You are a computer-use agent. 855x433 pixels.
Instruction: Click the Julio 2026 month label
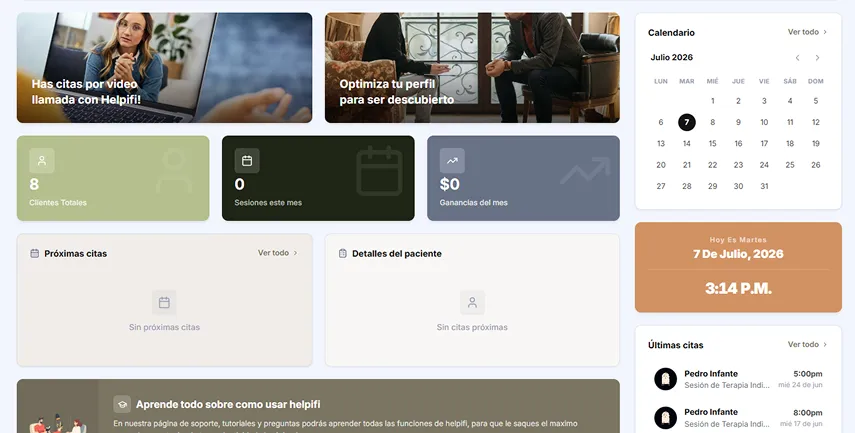[x=671, y=57]
